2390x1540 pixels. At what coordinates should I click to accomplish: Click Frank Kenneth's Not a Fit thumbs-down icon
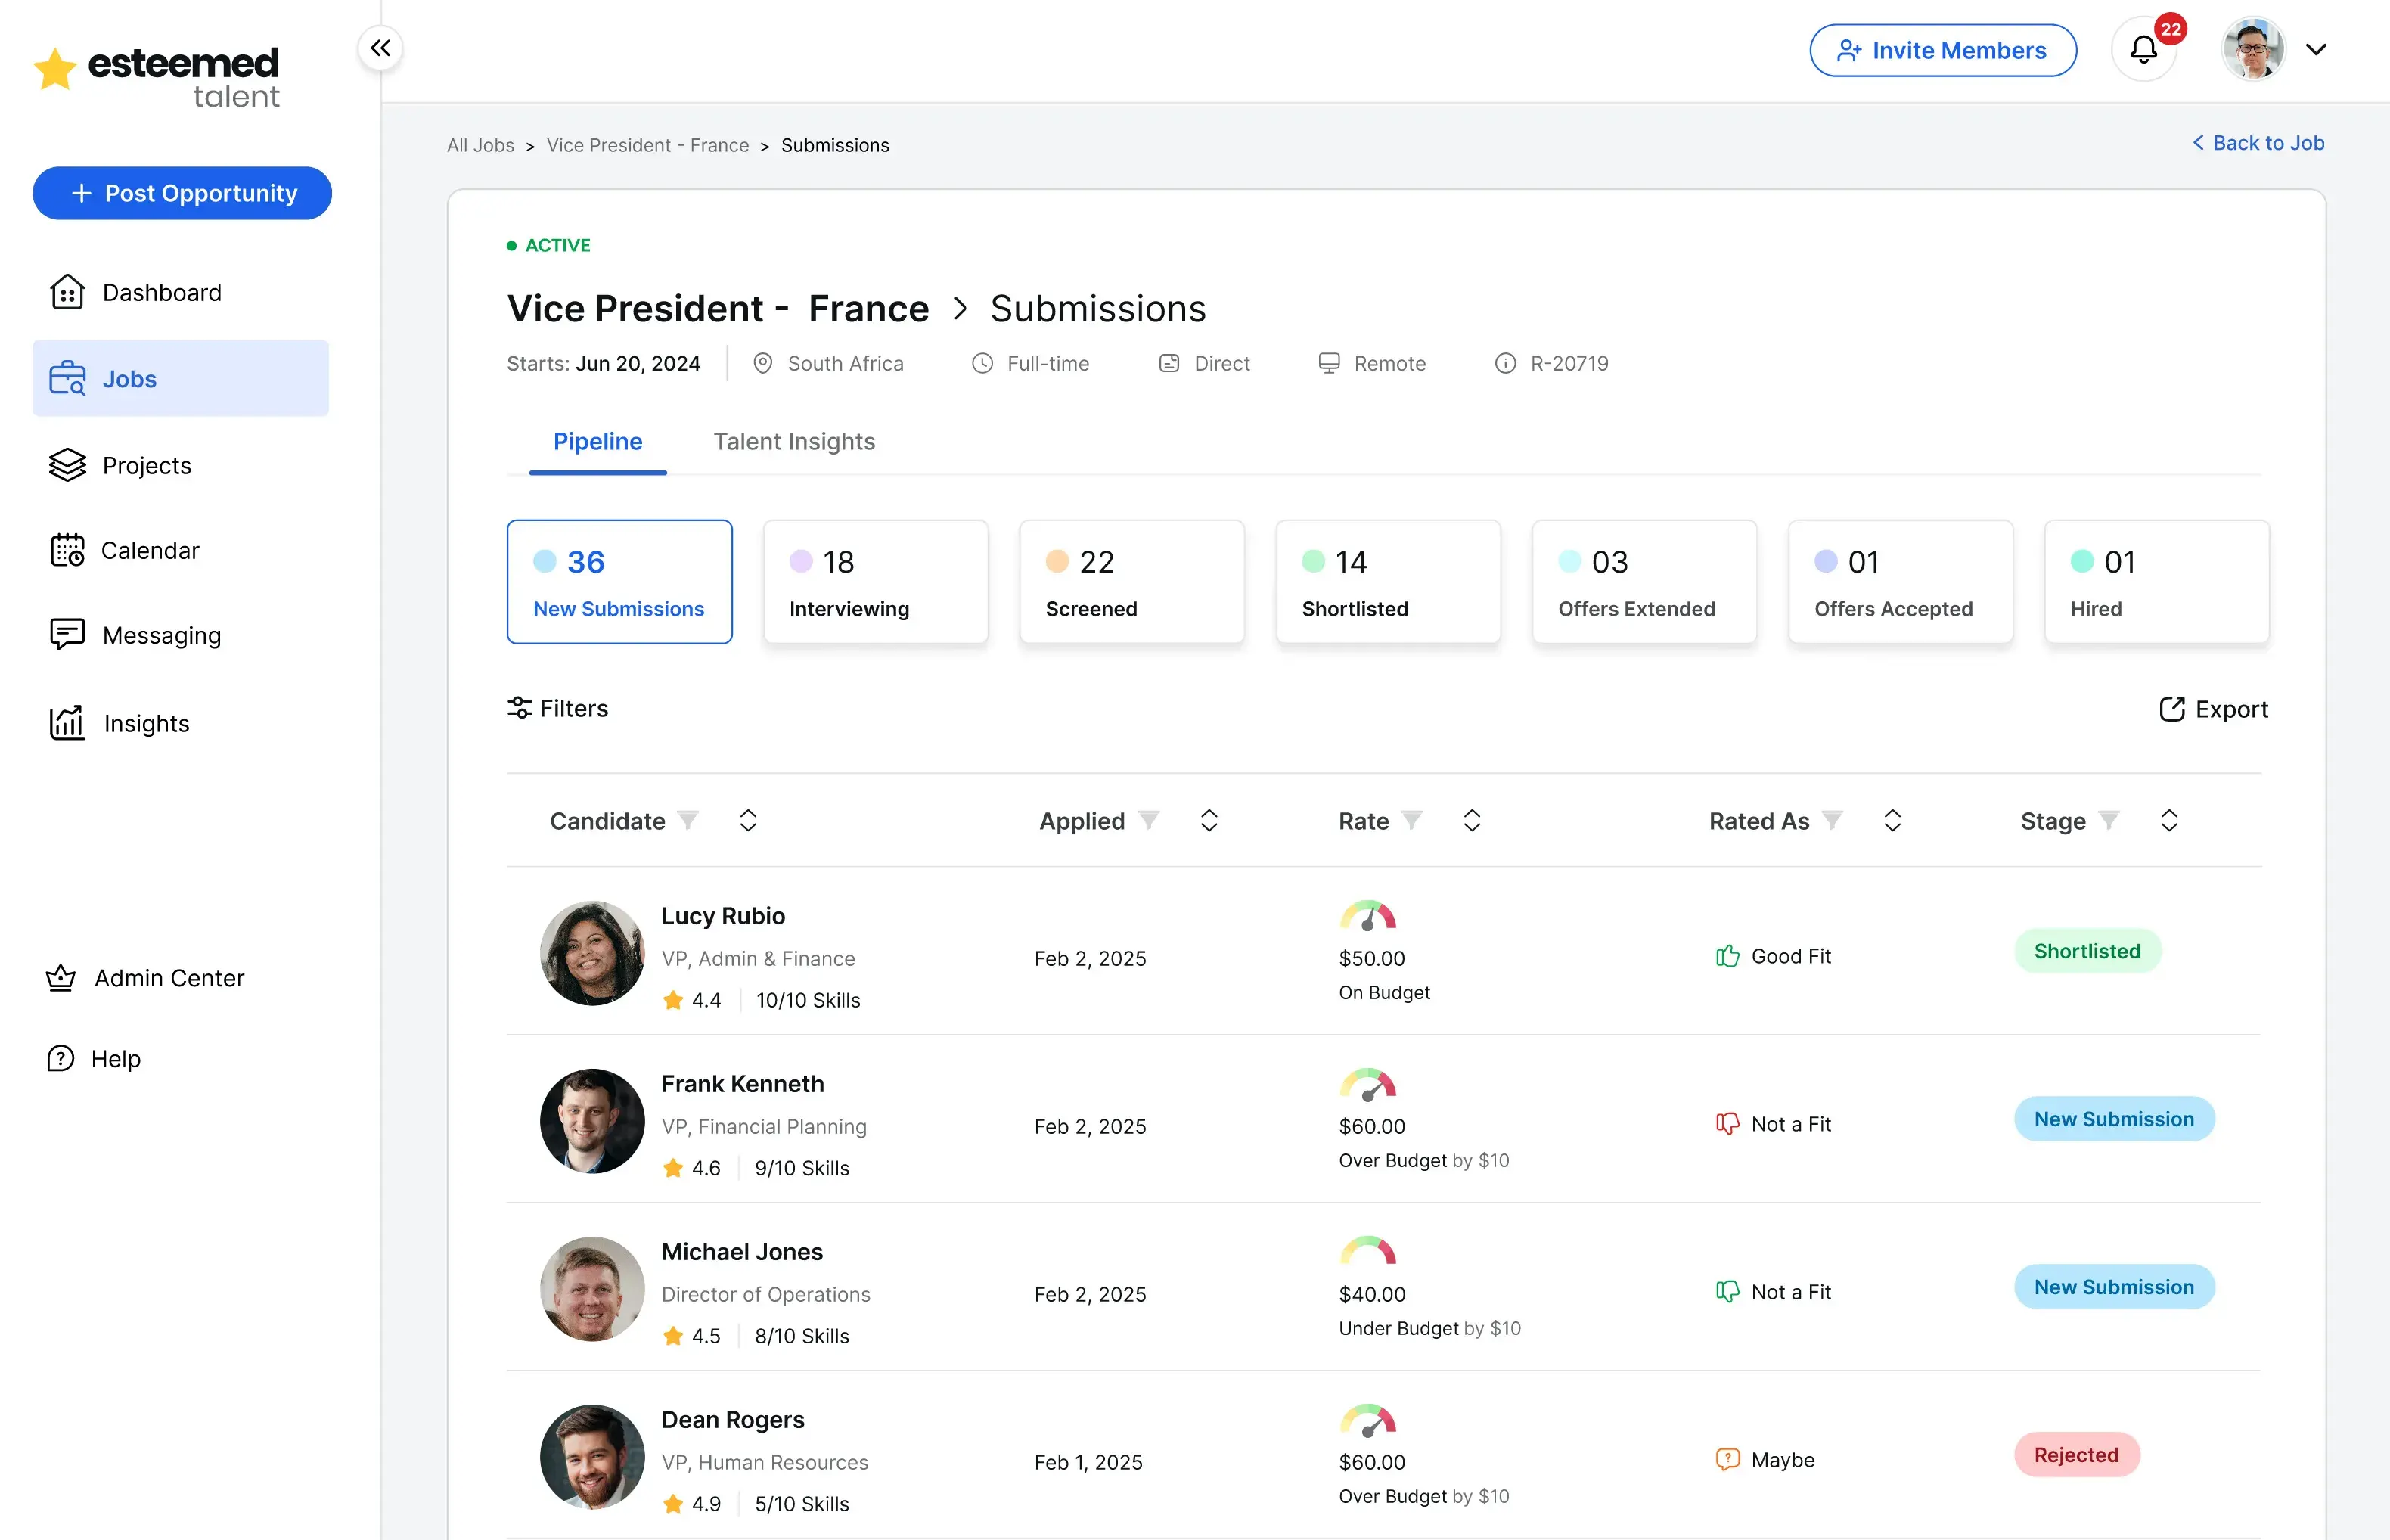click(1727, 1124)
